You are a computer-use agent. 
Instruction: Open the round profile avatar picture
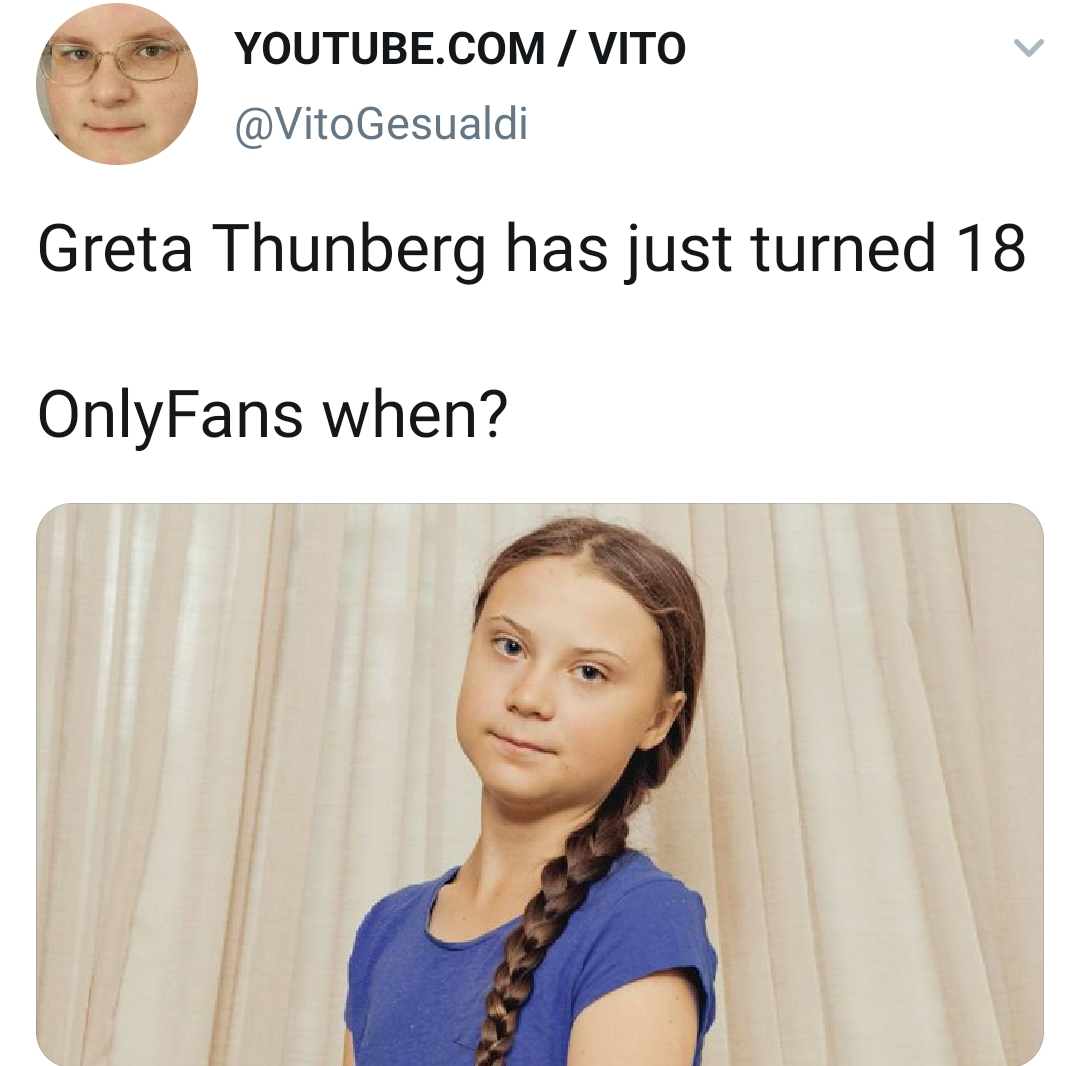(117, 84)
